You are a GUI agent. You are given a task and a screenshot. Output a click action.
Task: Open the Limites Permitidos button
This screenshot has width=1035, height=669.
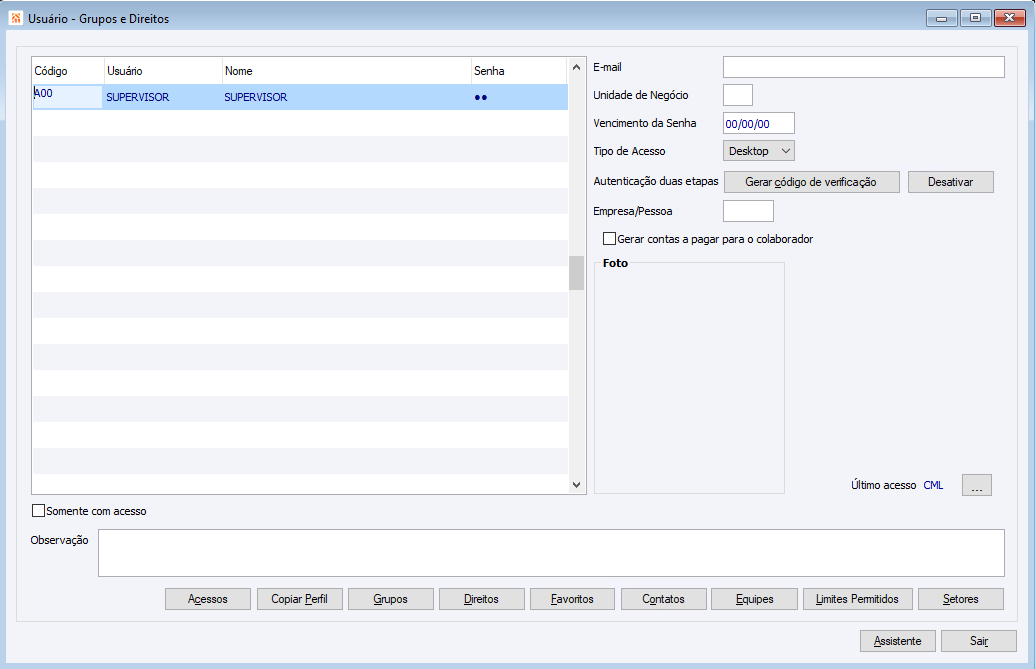tap(857, 599)
